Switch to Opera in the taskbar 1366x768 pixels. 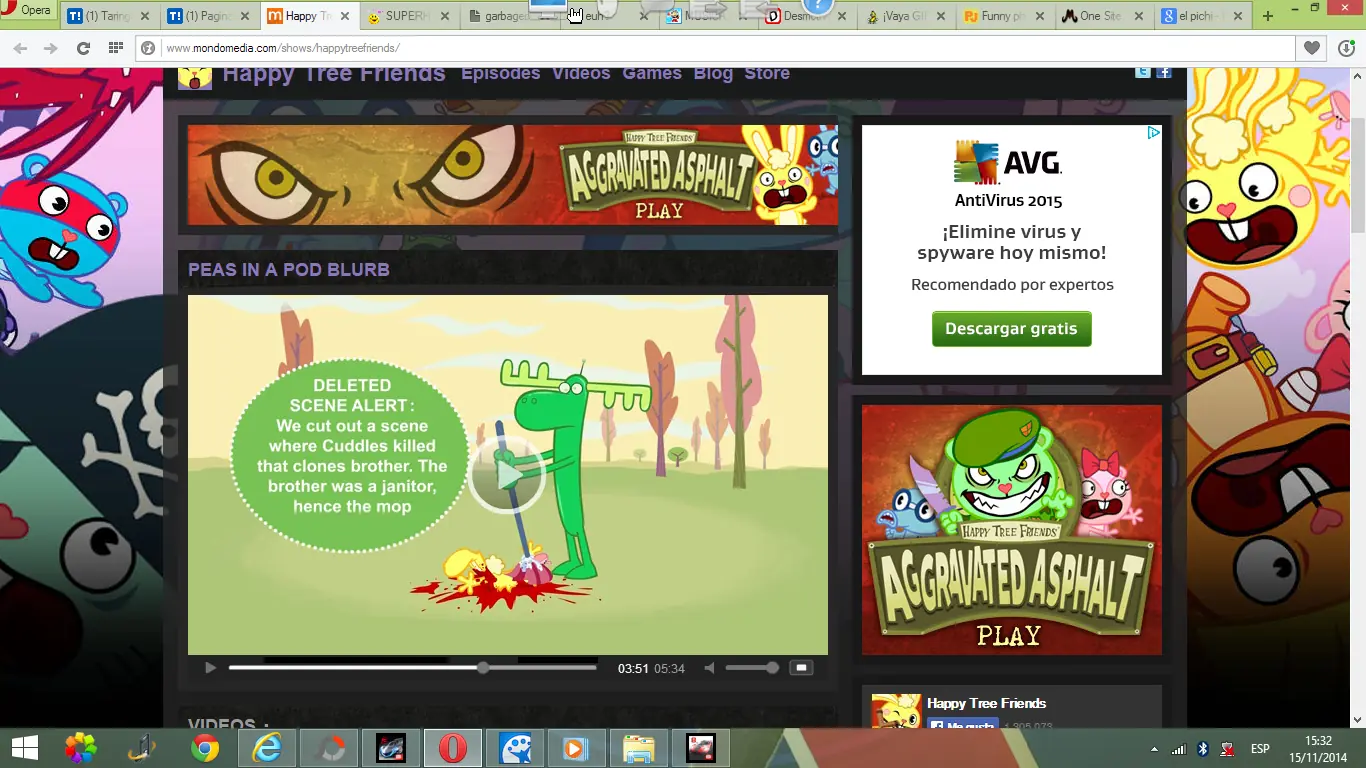tap(453, 748)
